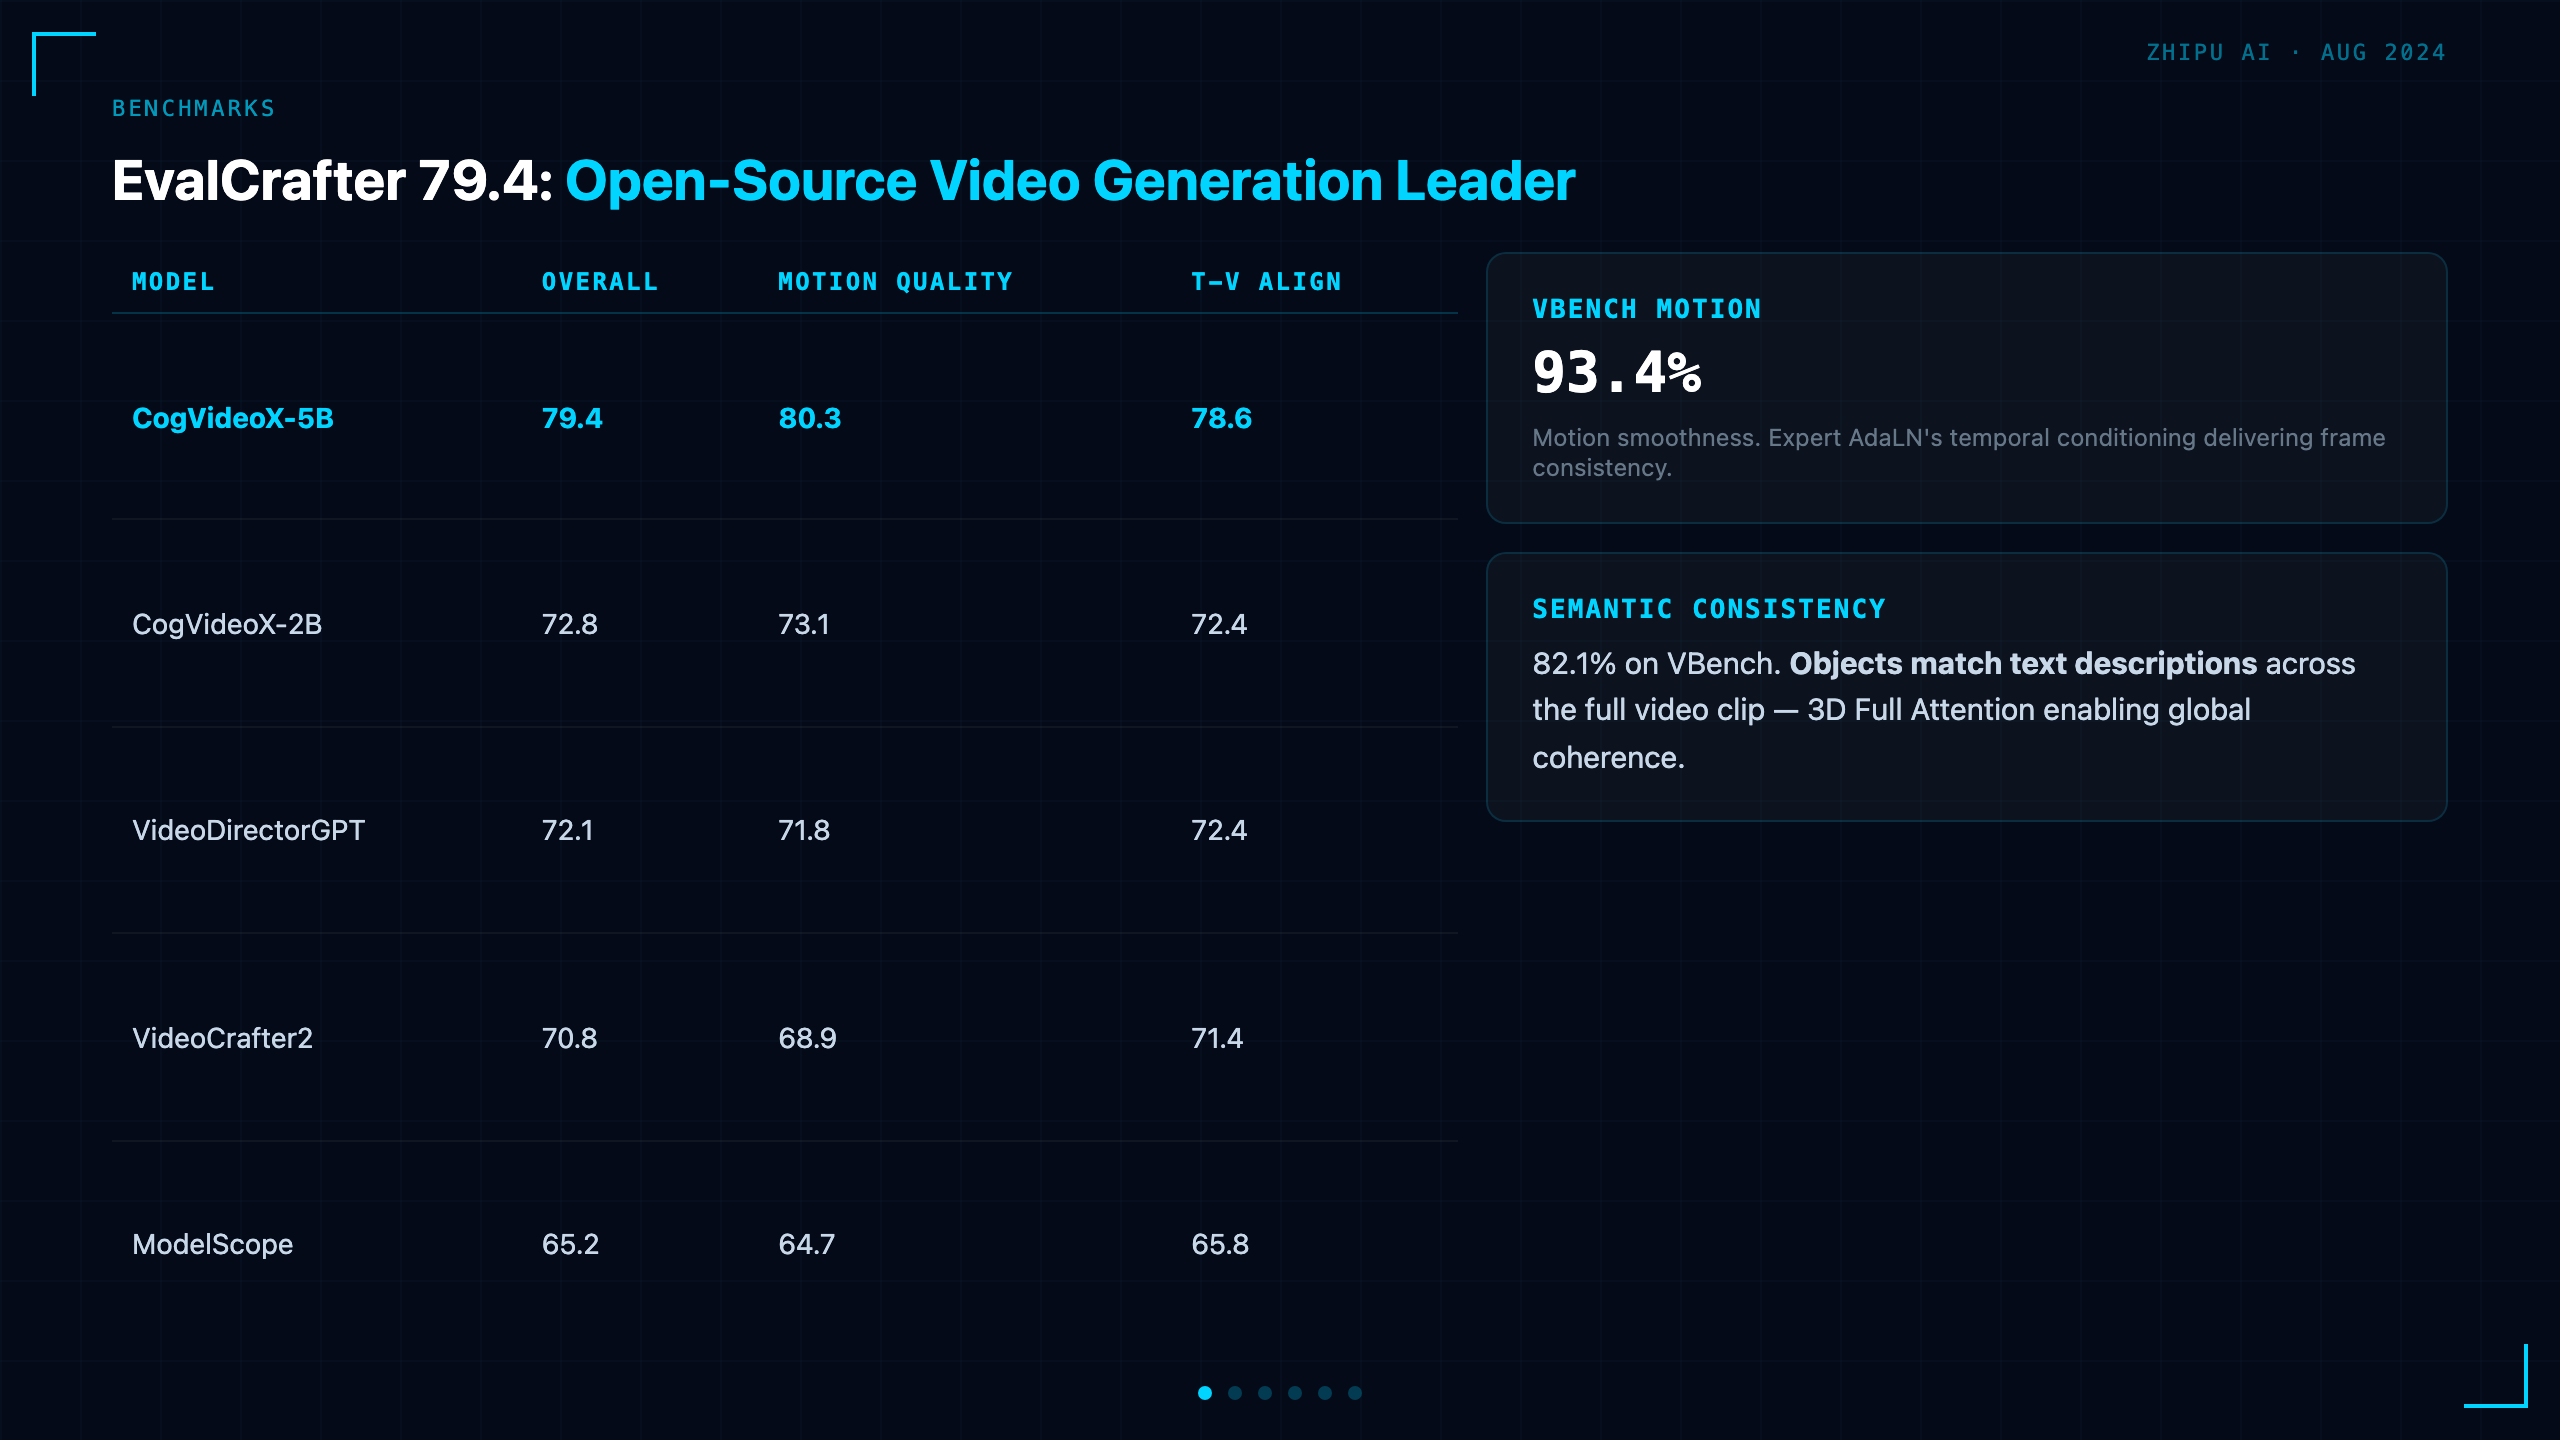Open the fourth slide indicator dot
Image resolution: width=2560 pixels, height=1440 pixels.
pos(1295,1393)
